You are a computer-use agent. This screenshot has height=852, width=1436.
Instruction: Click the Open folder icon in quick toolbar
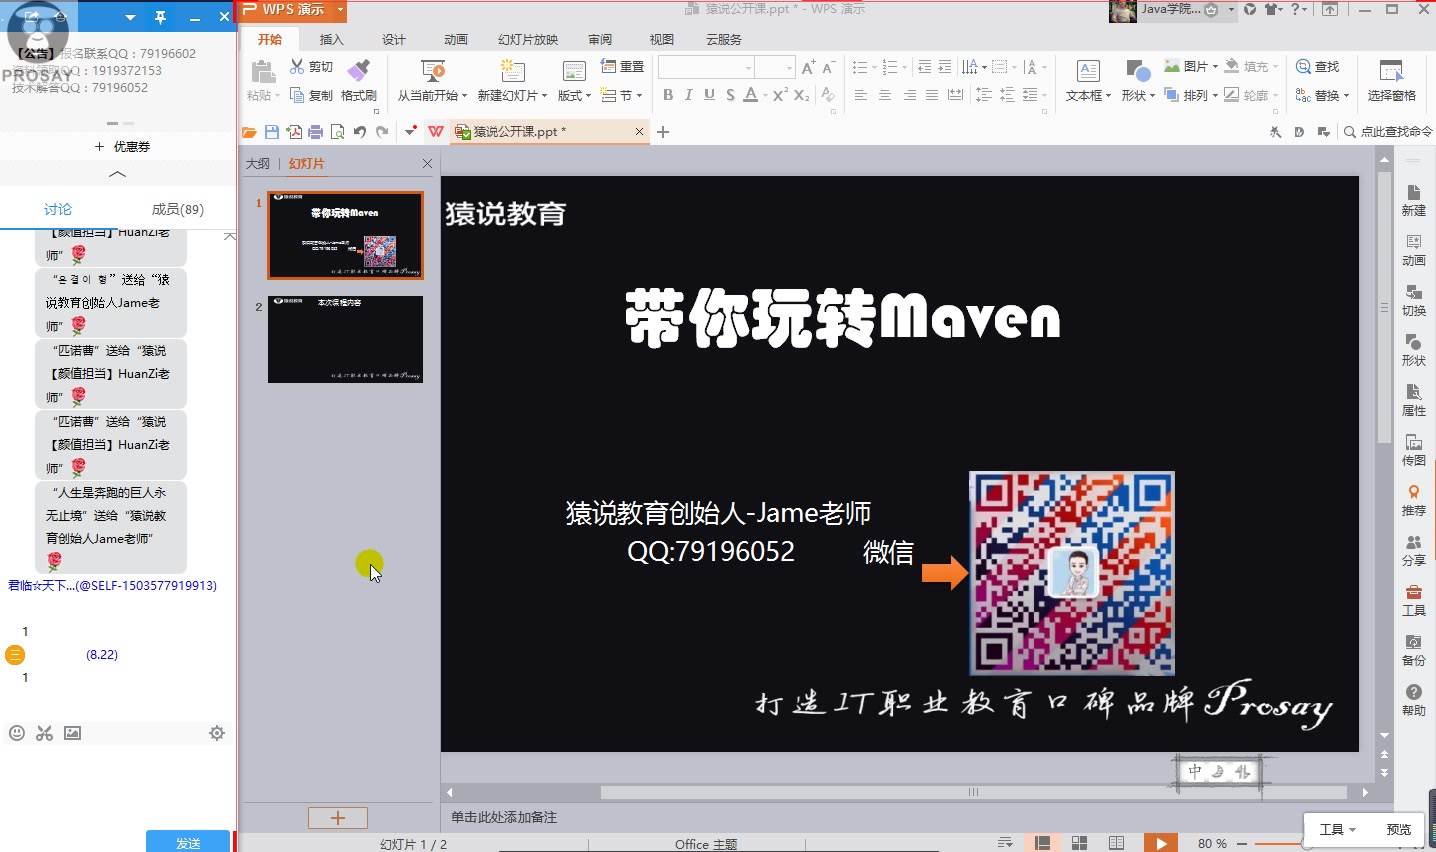click(x=249, y=132)
